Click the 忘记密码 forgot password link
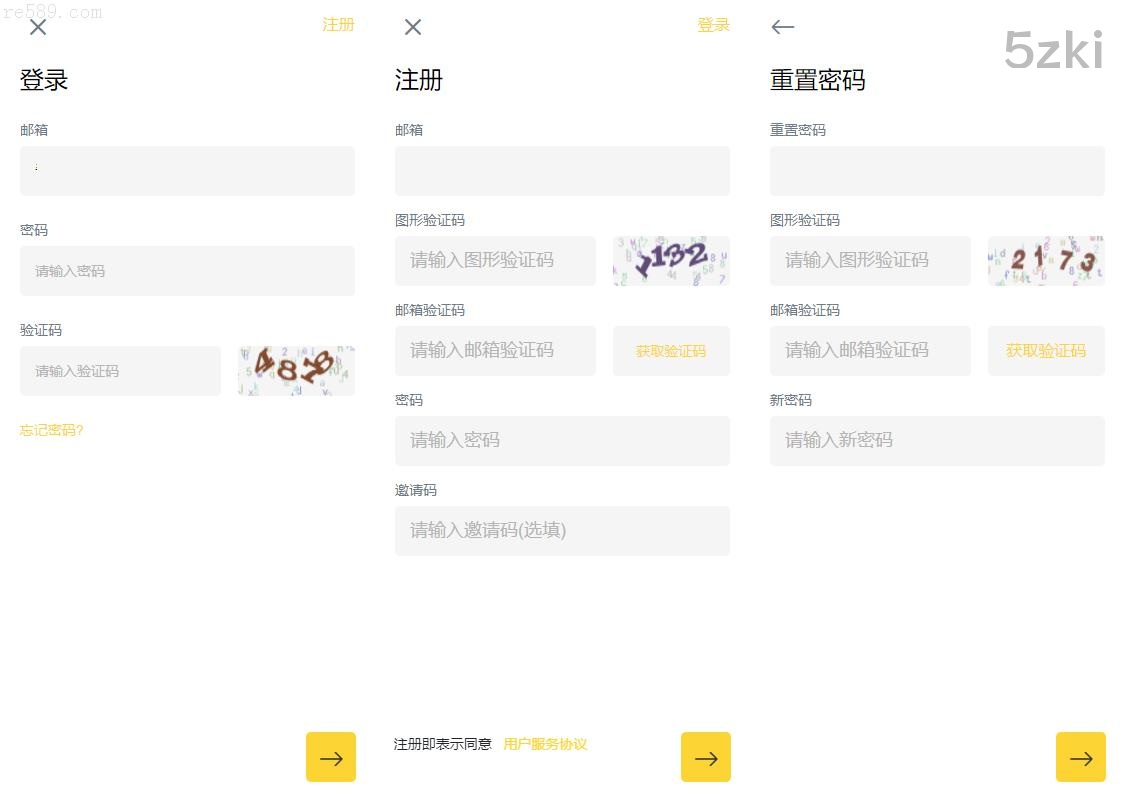The image size is (1125, 812). click(x=51, y=430)
